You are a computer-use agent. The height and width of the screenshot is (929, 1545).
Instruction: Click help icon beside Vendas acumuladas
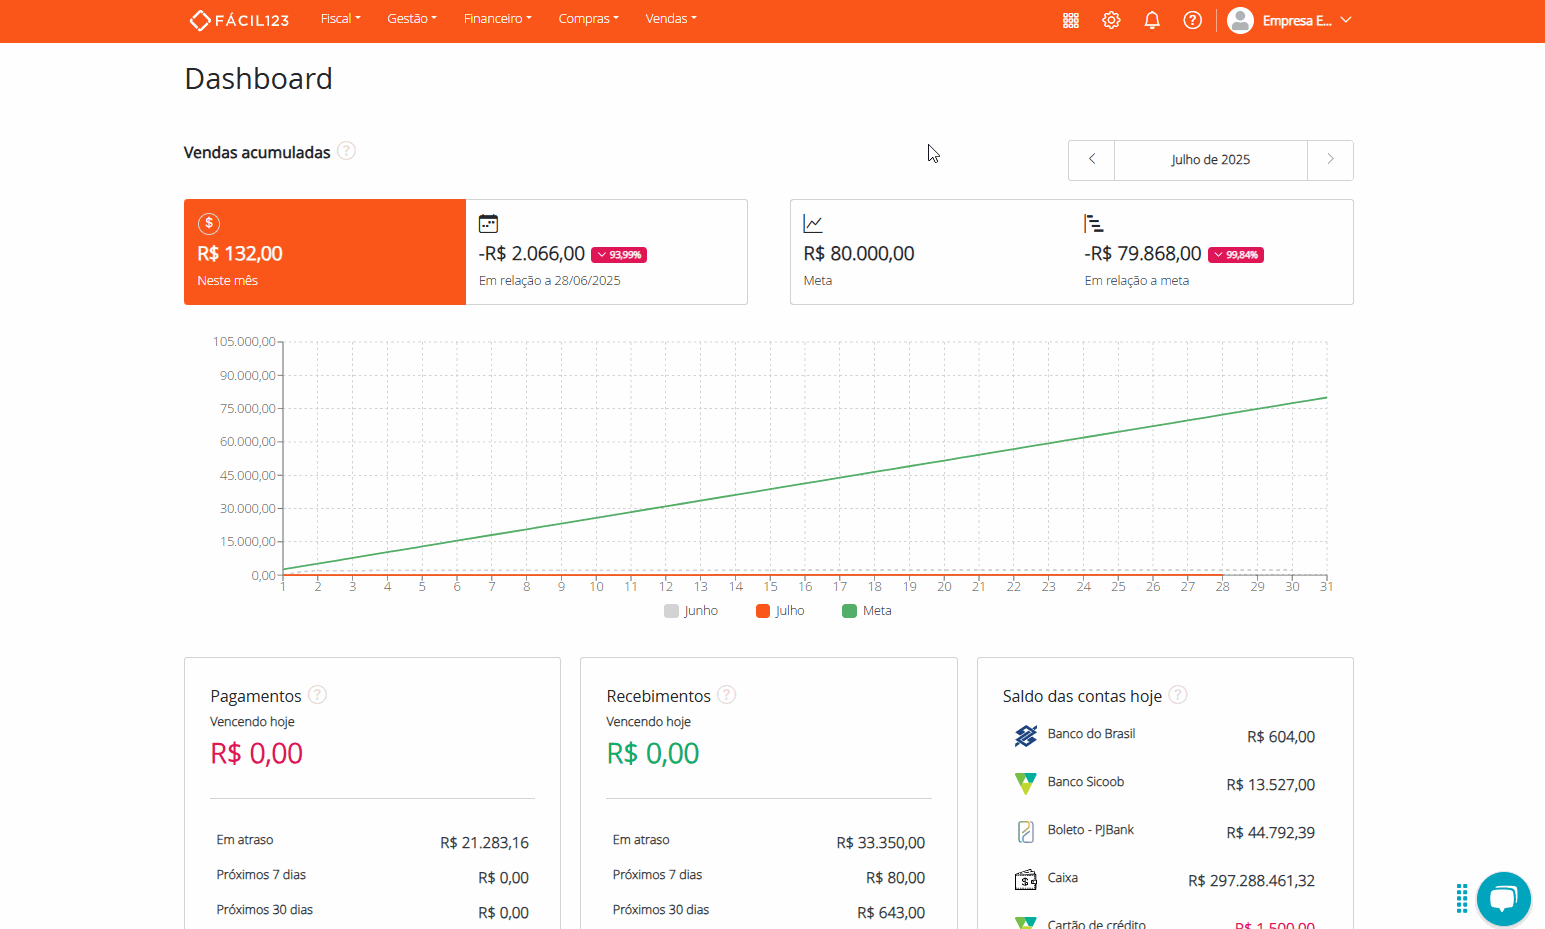(346, 151)
